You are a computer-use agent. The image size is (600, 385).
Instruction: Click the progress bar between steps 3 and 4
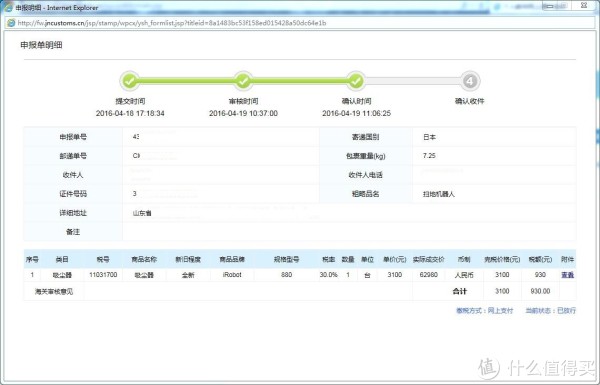412,81
